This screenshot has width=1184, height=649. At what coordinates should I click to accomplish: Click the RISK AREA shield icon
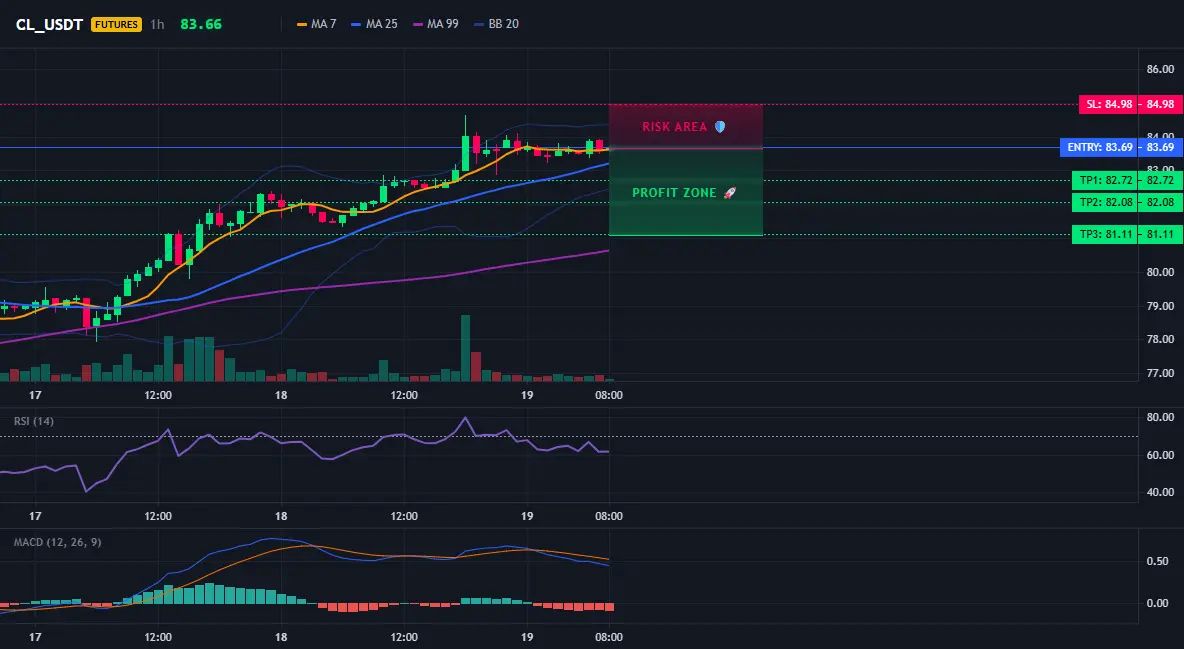(720, 127)
